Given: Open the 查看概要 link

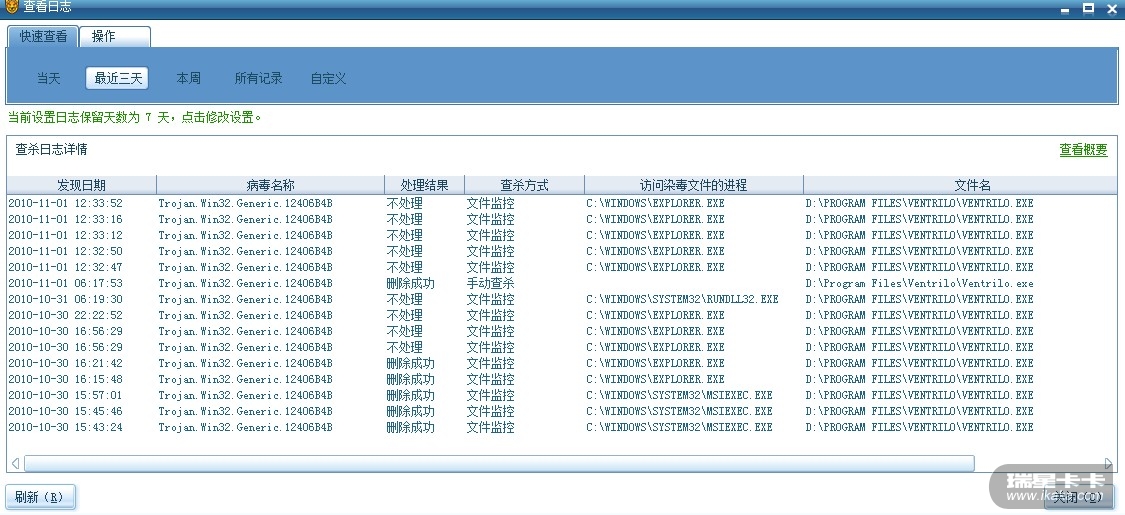Looking at the screenshot, I should 1083,150.
